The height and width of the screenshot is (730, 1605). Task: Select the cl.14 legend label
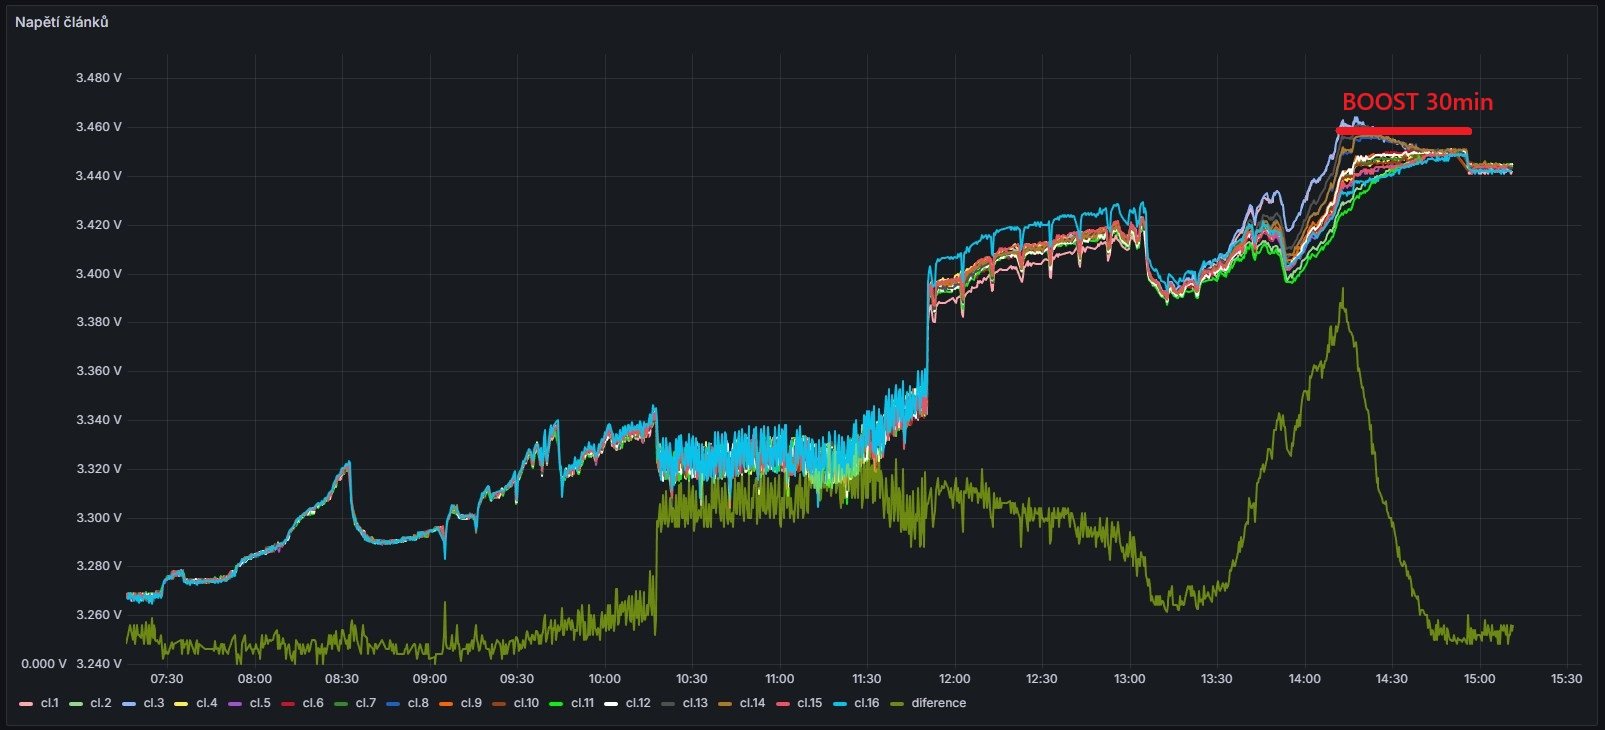(x=752, y=703)
